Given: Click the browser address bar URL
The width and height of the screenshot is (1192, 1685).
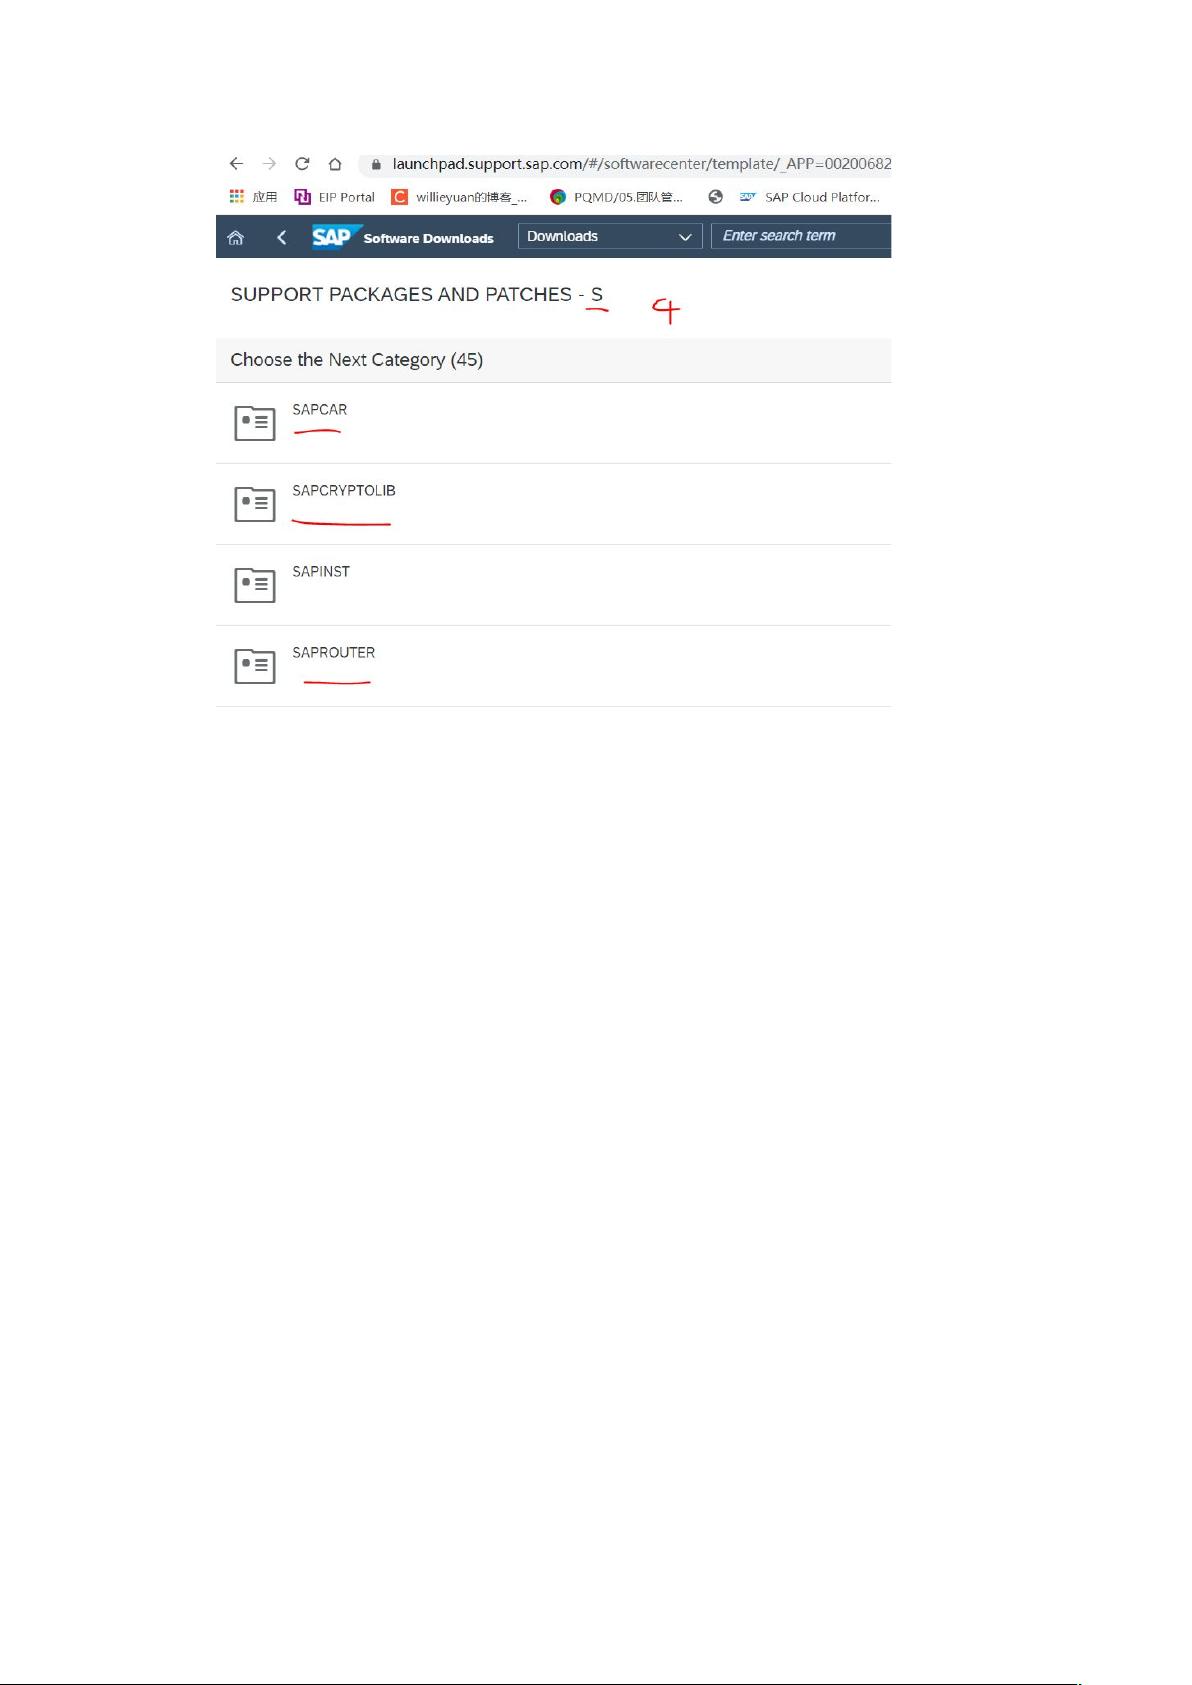Looking at the screenshot, I should pos(641,164).
